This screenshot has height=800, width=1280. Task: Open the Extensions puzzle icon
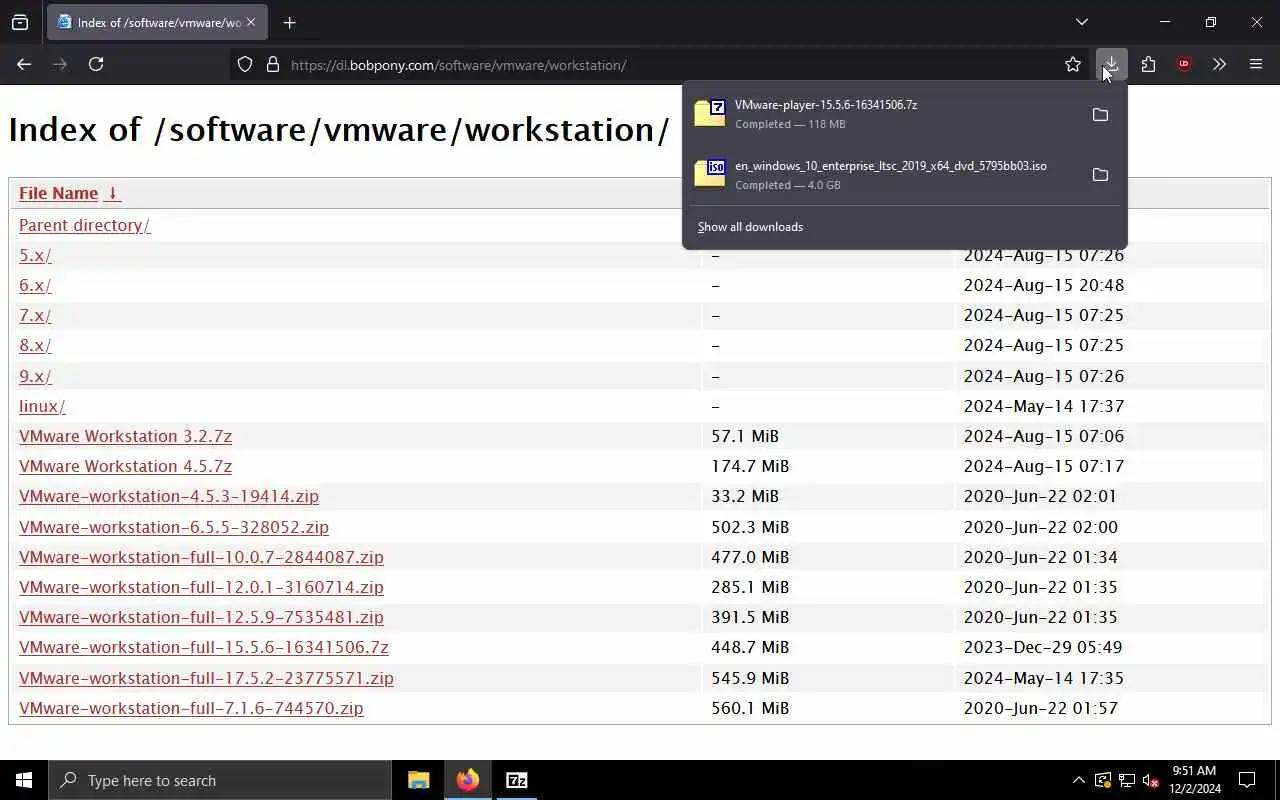[x=1148, y=64]
